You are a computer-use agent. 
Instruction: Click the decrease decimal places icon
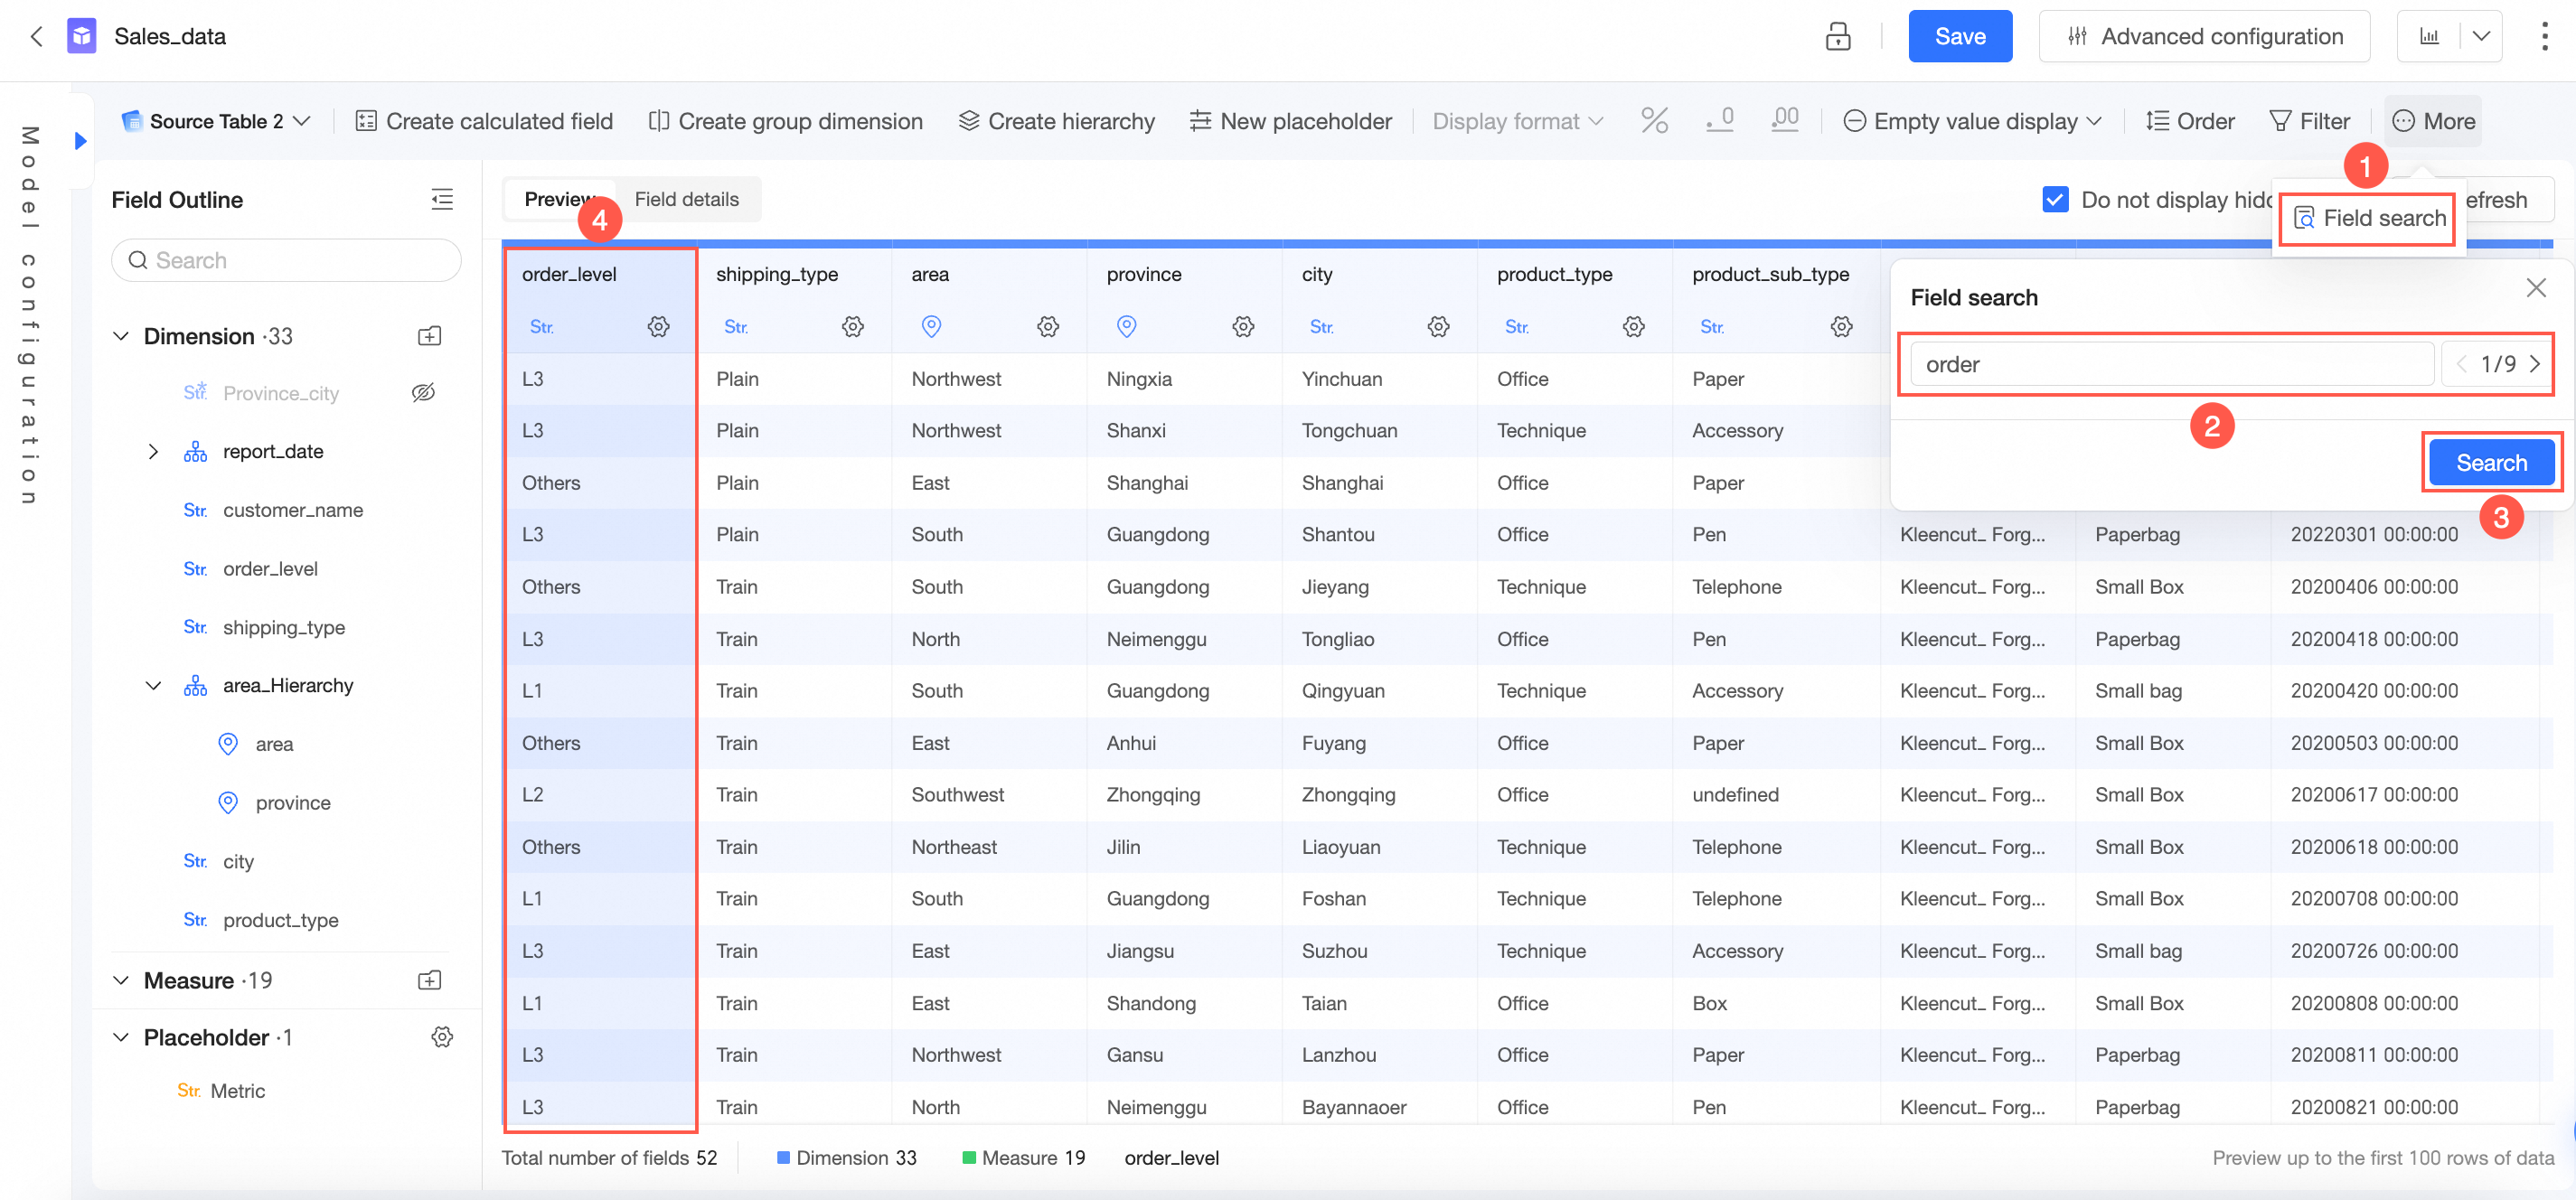tap(1719, 121)
